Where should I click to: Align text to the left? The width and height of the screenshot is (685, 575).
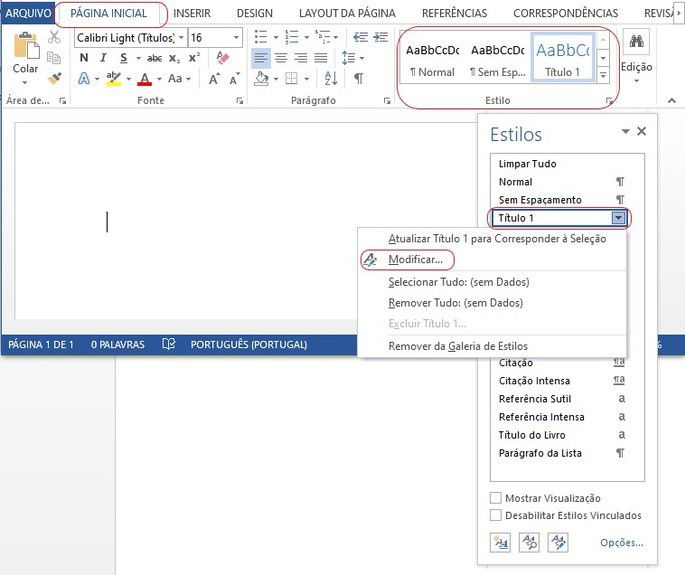coord(261,58)
